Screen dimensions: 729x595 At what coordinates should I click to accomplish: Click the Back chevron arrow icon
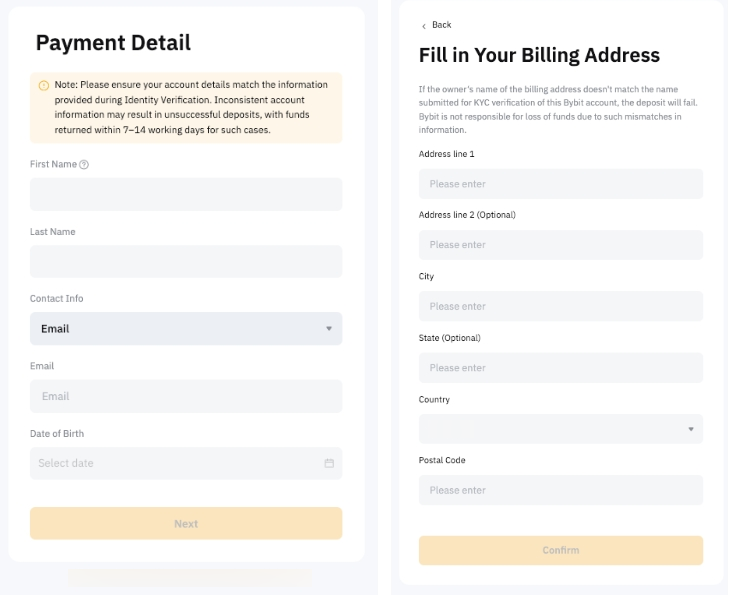(424, 26)
